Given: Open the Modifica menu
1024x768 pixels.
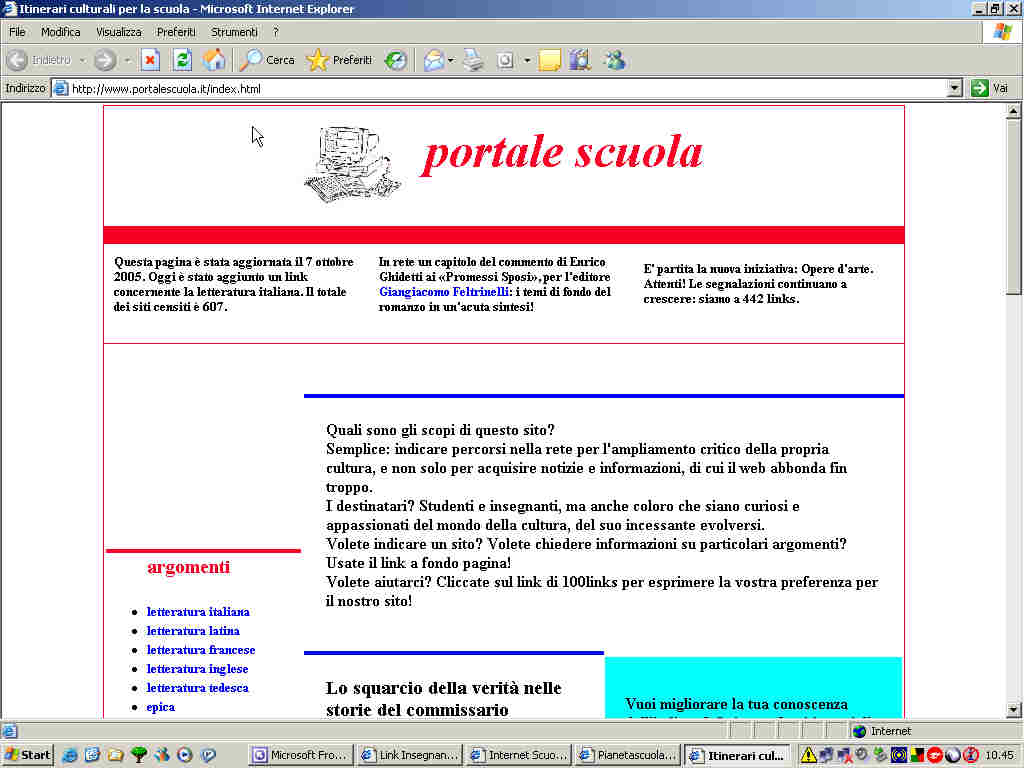Looking at the screenshot, I should click(61, 32).
